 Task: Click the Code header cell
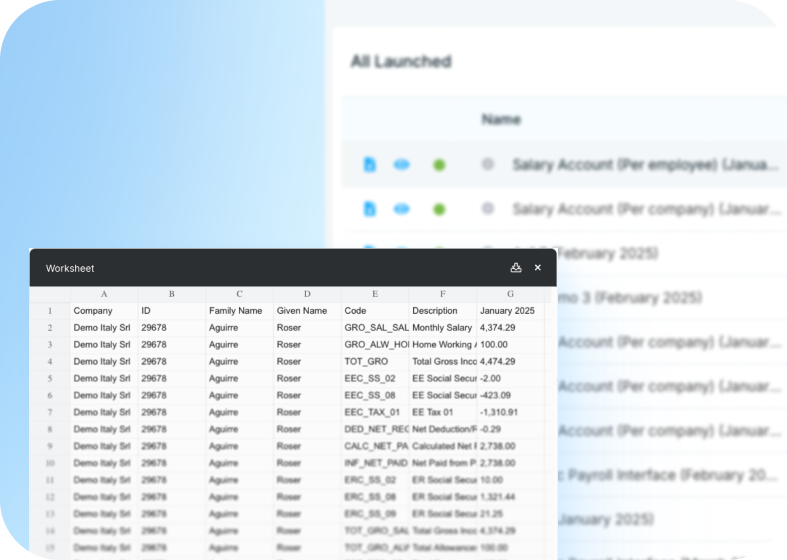click(x=375, y=311)
